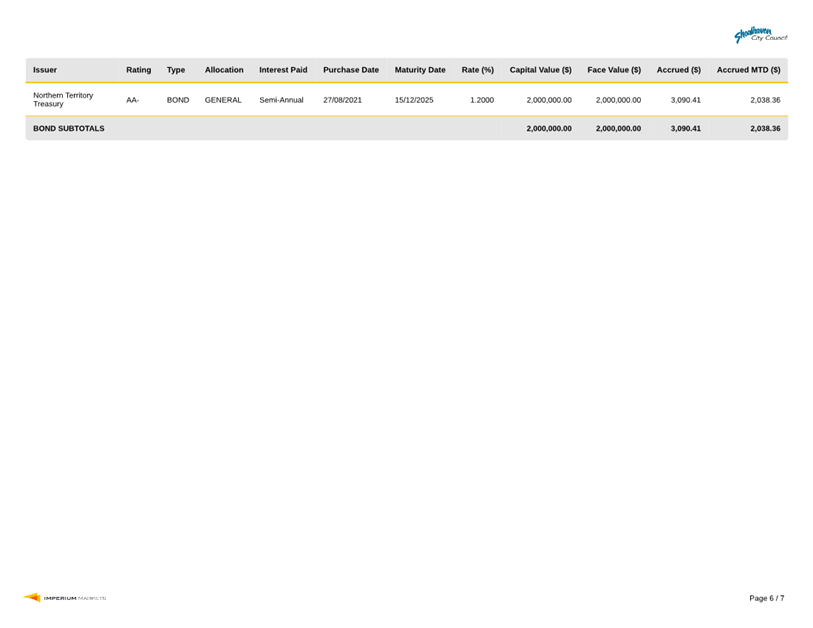Click the Imperium Markets logo
Viewport: 813px width, 628px height.
(x=65, y=598)
